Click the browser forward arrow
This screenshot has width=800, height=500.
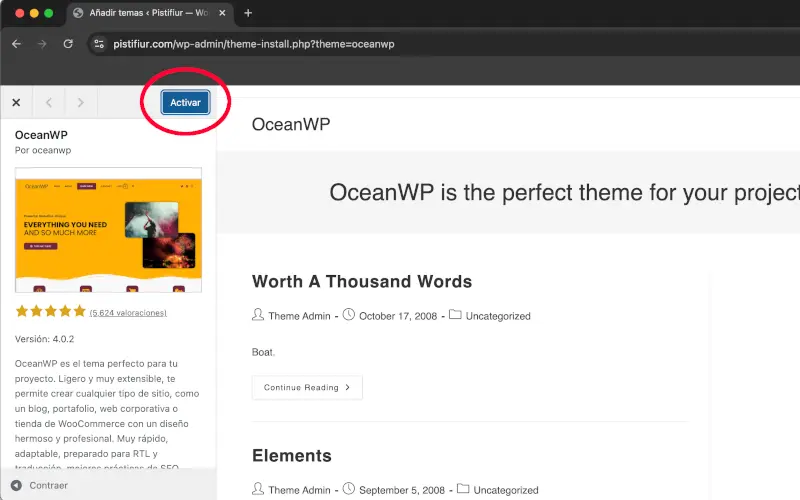point(42,44)
